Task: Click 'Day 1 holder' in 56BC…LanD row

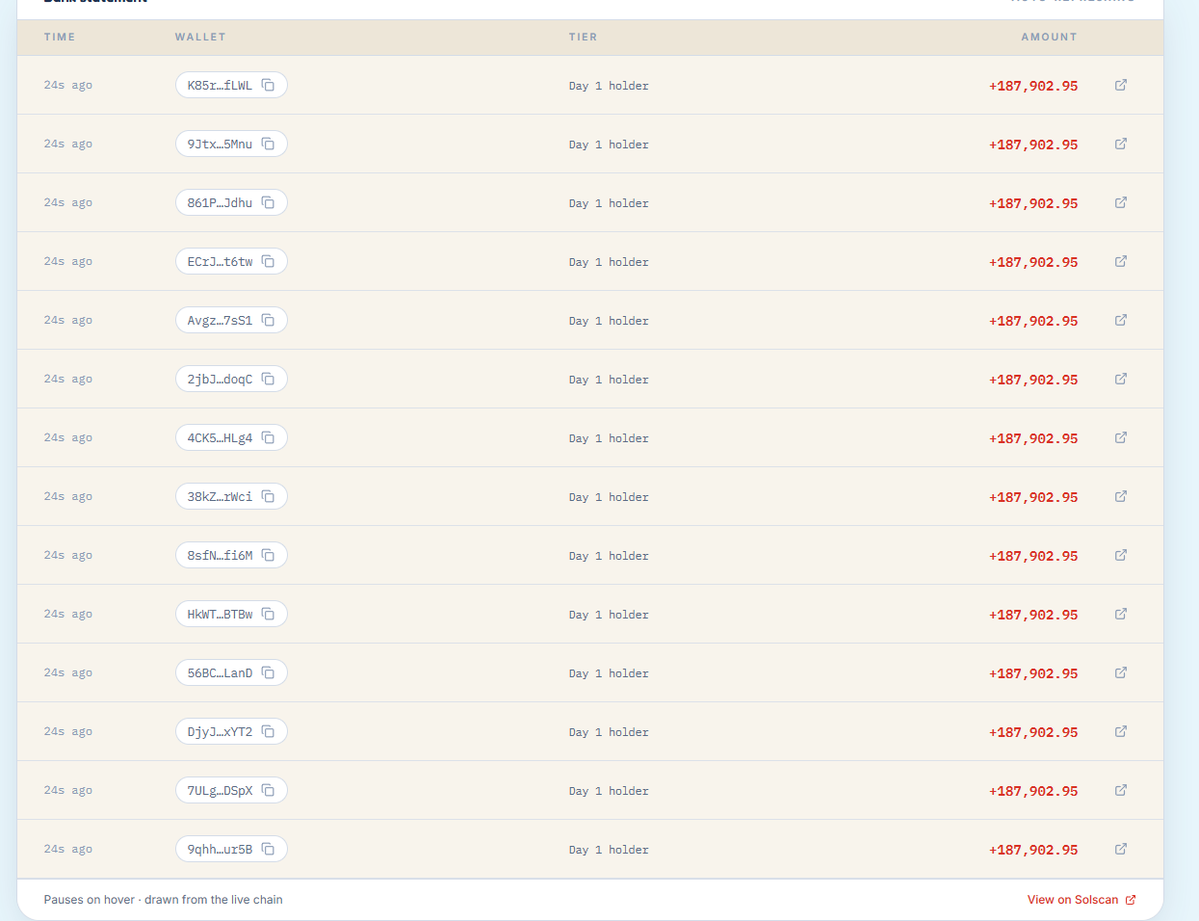Action: tap(609, 673)
